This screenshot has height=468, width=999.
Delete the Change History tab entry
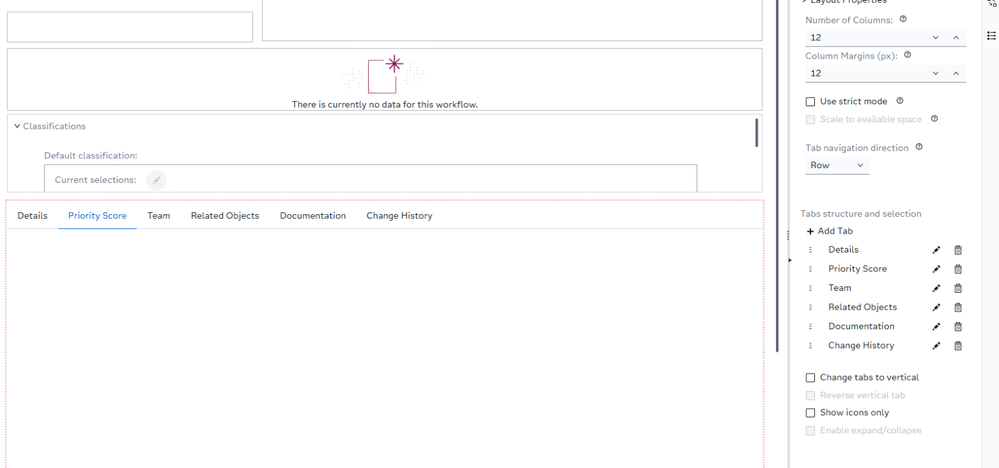tap(958, 346)
